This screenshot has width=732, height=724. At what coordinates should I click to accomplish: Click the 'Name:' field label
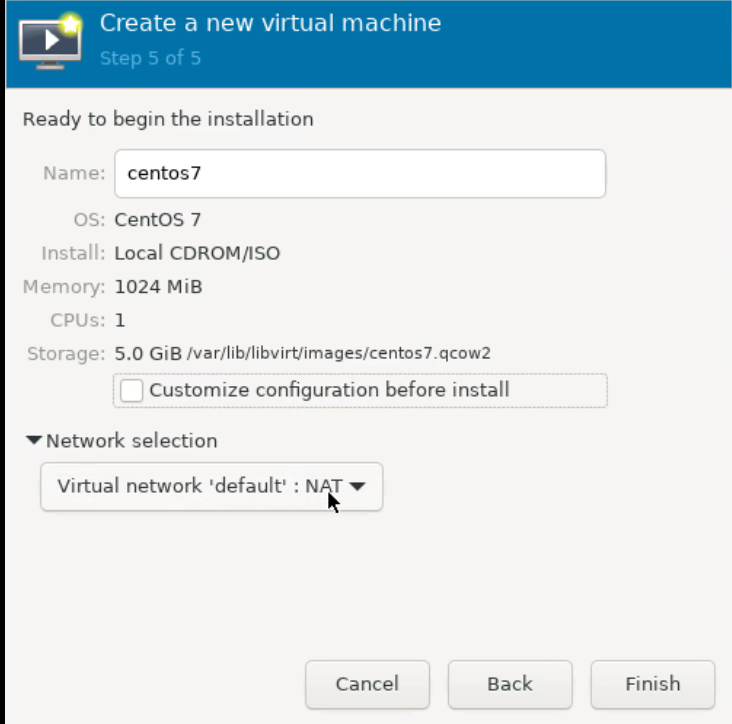(74, 174)
